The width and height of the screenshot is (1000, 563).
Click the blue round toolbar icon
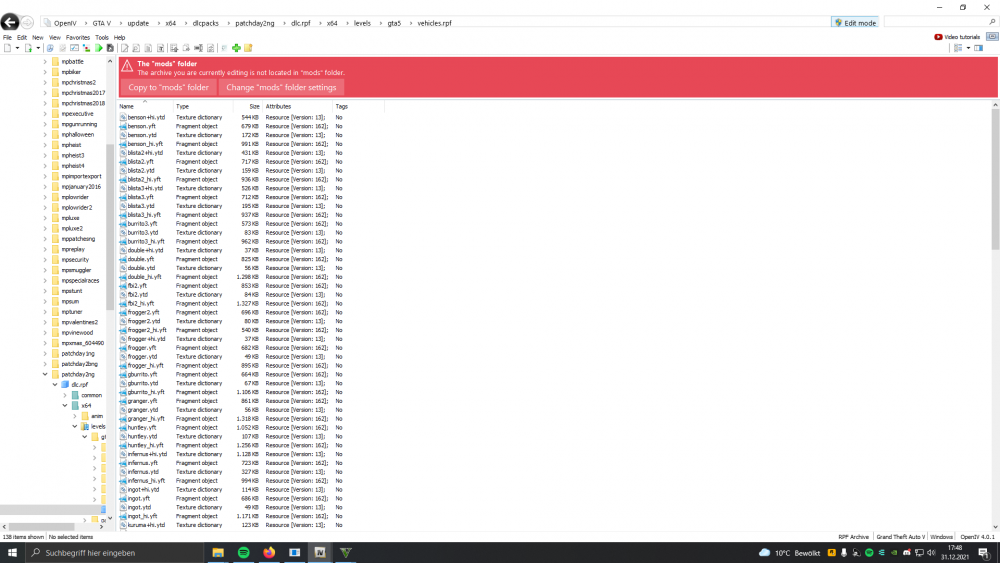click(50, 48)
